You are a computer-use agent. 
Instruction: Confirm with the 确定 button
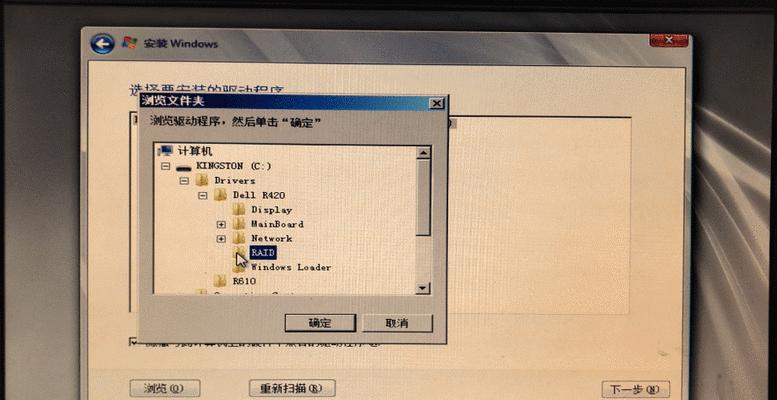320,323
